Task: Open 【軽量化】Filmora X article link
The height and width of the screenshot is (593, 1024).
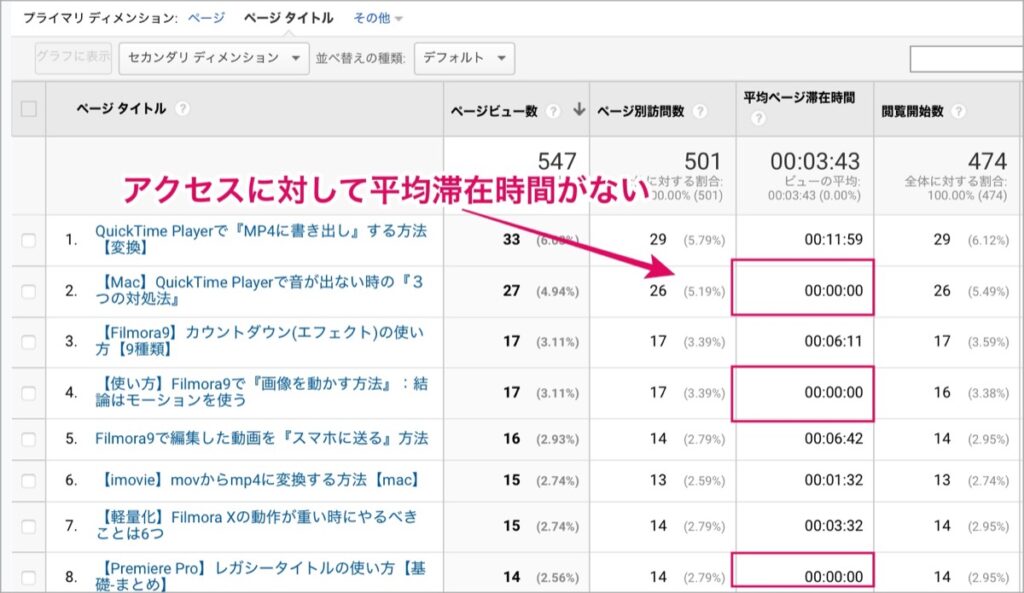Action: point(257,525)
